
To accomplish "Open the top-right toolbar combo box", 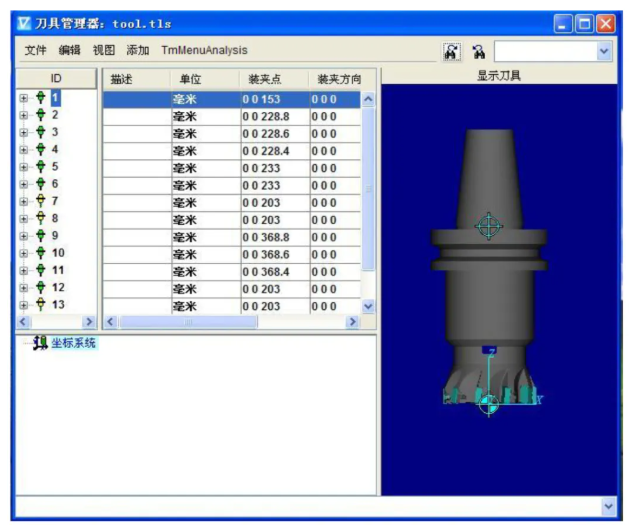I will pyautogui.click(x=604, y=51).
